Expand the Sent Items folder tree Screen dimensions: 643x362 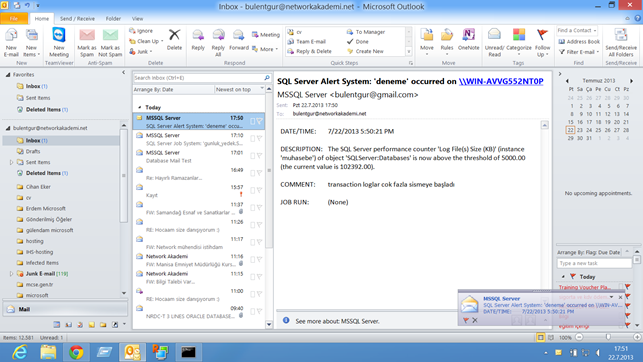click(x=11, y=162)
